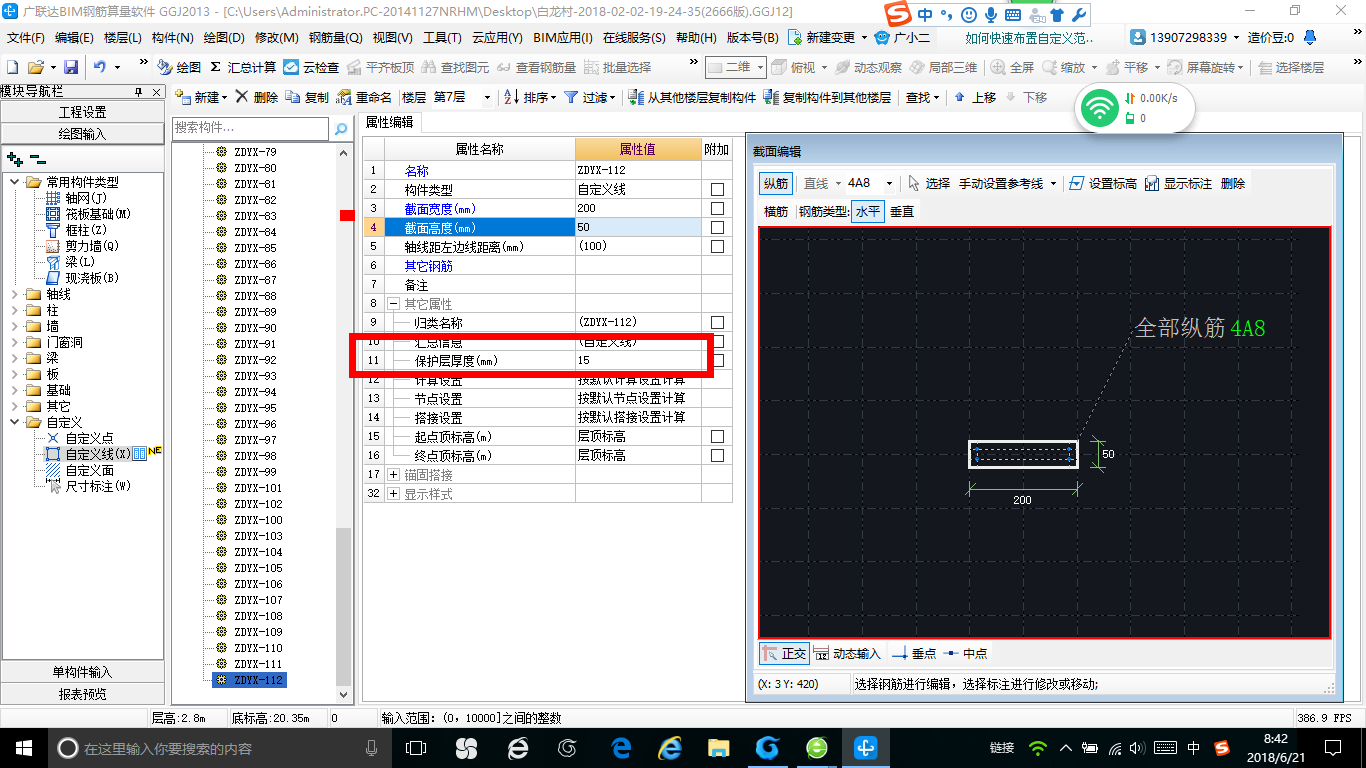Click 选择 pointer tool in section editor

pyautogui.click(x=929, y=183)
